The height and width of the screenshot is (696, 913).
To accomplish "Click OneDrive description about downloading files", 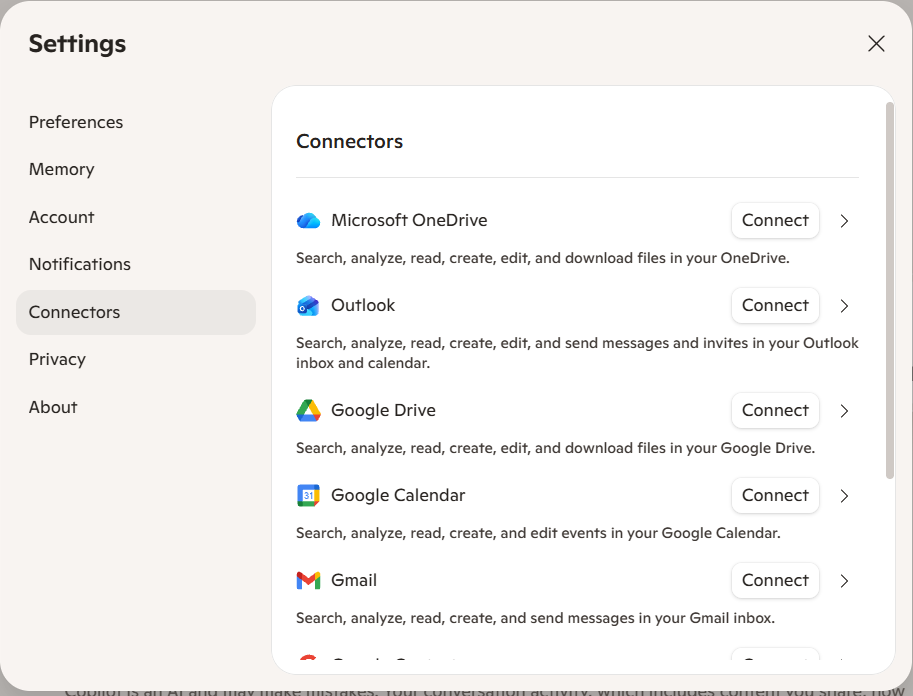I will click(543, 258).
